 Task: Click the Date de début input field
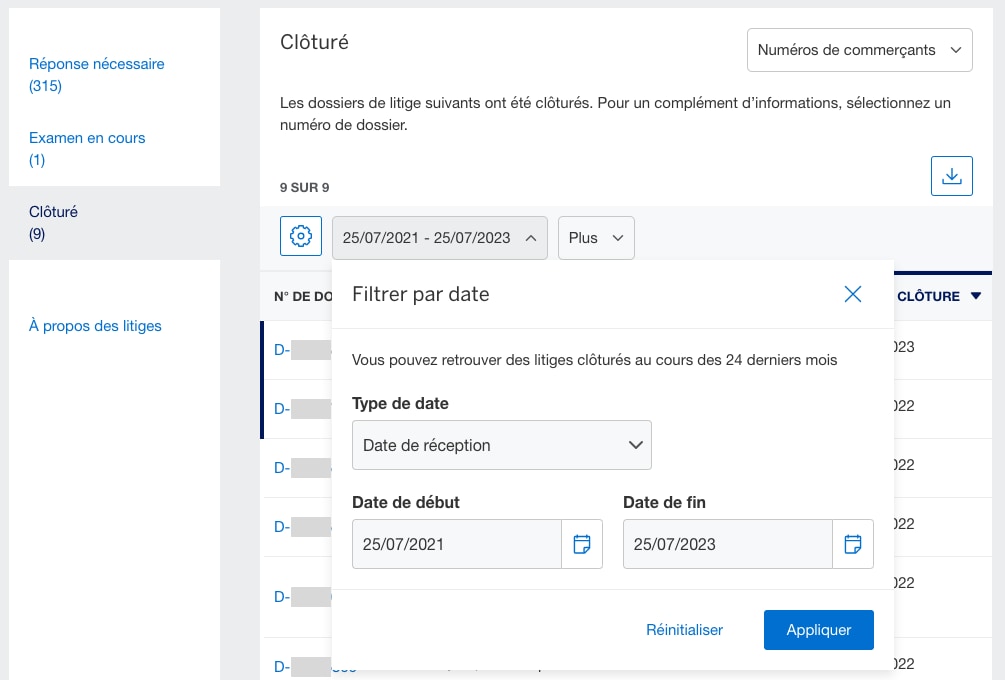pos(455,543)
